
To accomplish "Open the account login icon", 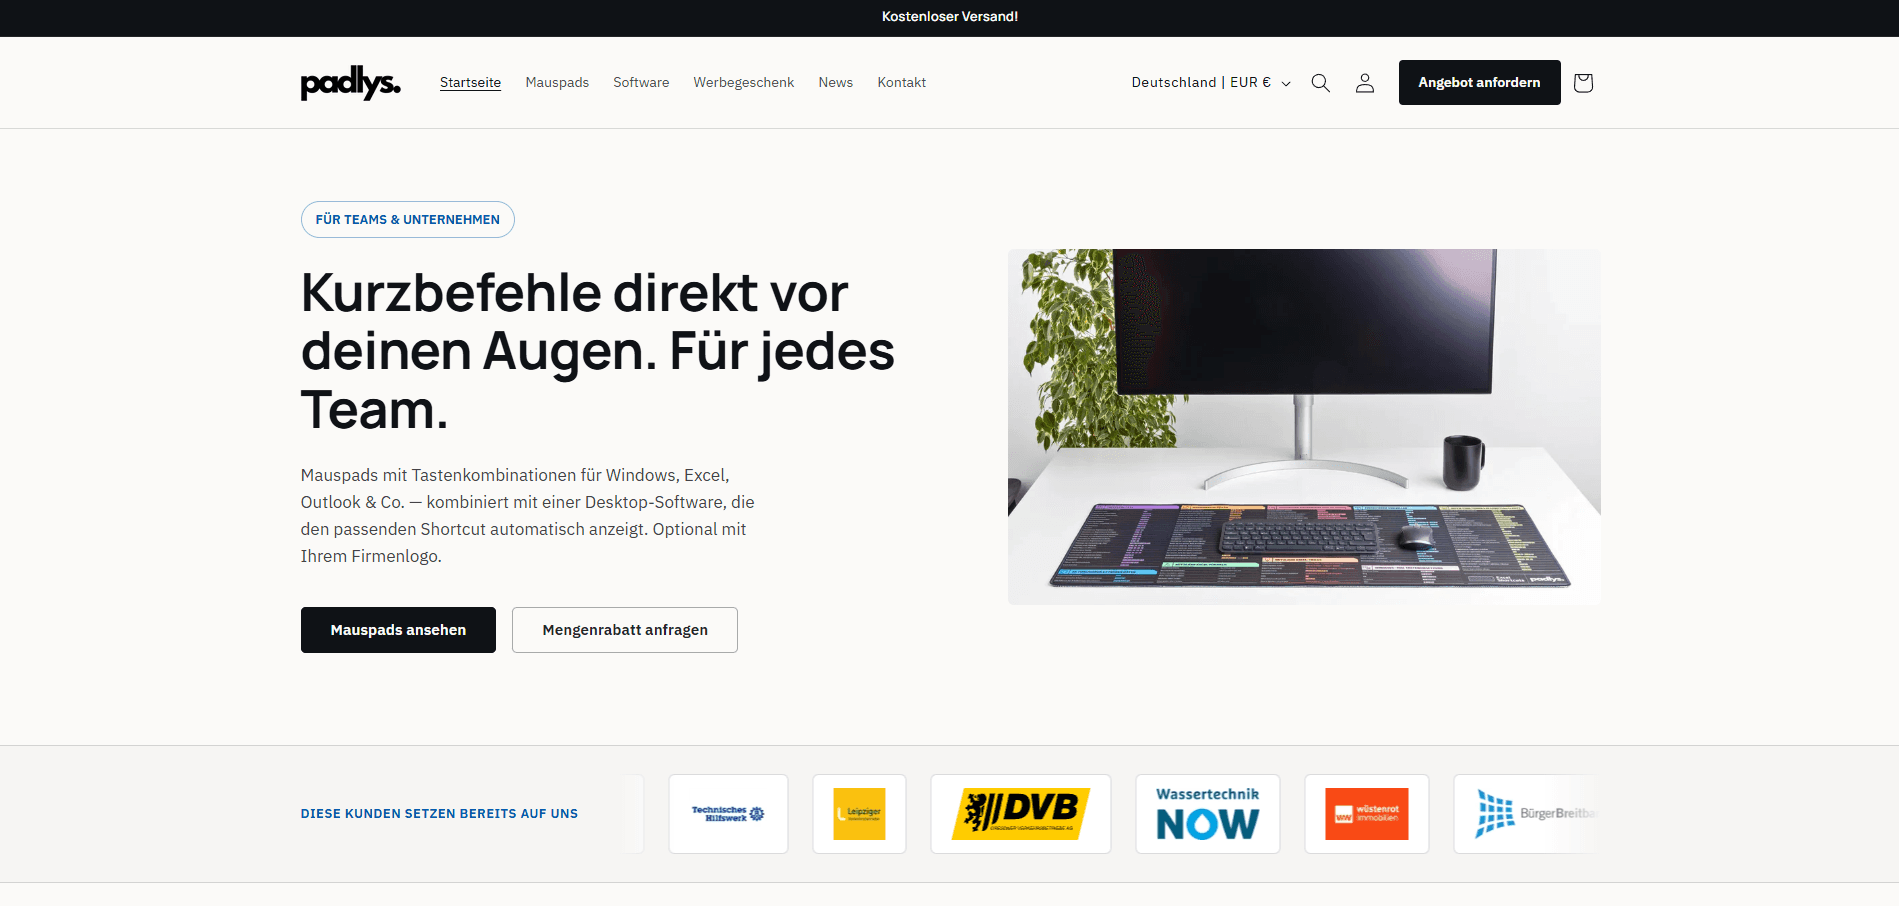I will tap(1364, 83).
